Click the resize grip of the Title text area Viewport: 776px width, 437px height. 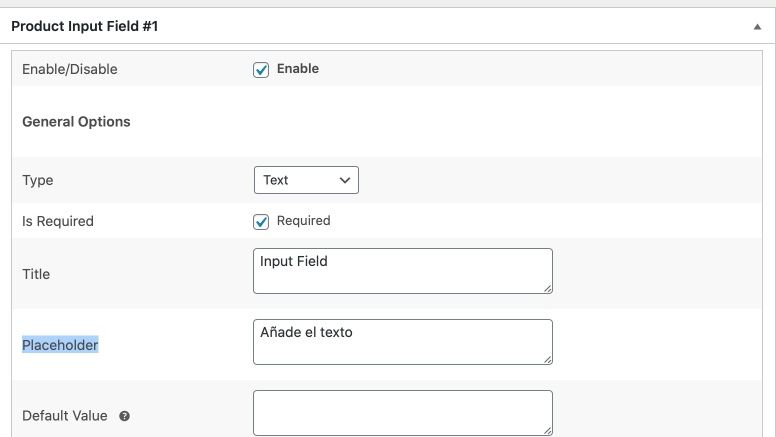pyautogui.click(x=548, y=289)
